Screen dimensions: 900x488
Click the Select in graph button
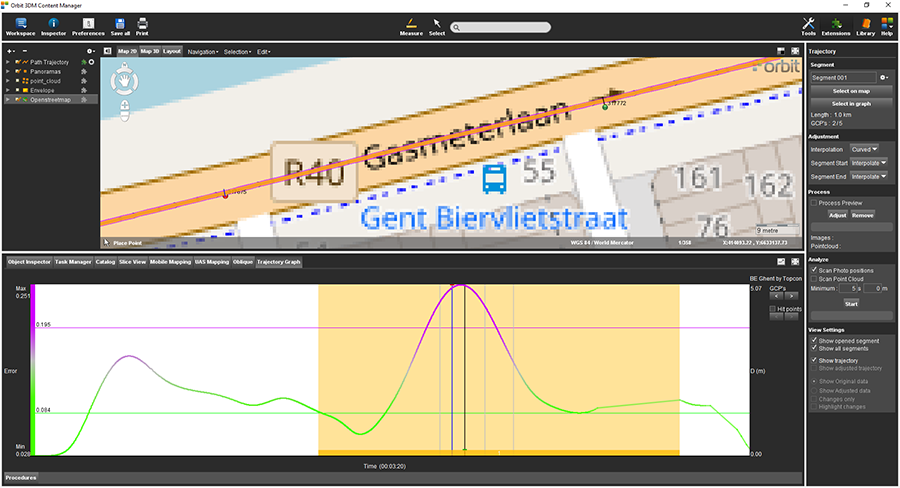(851, 104)
